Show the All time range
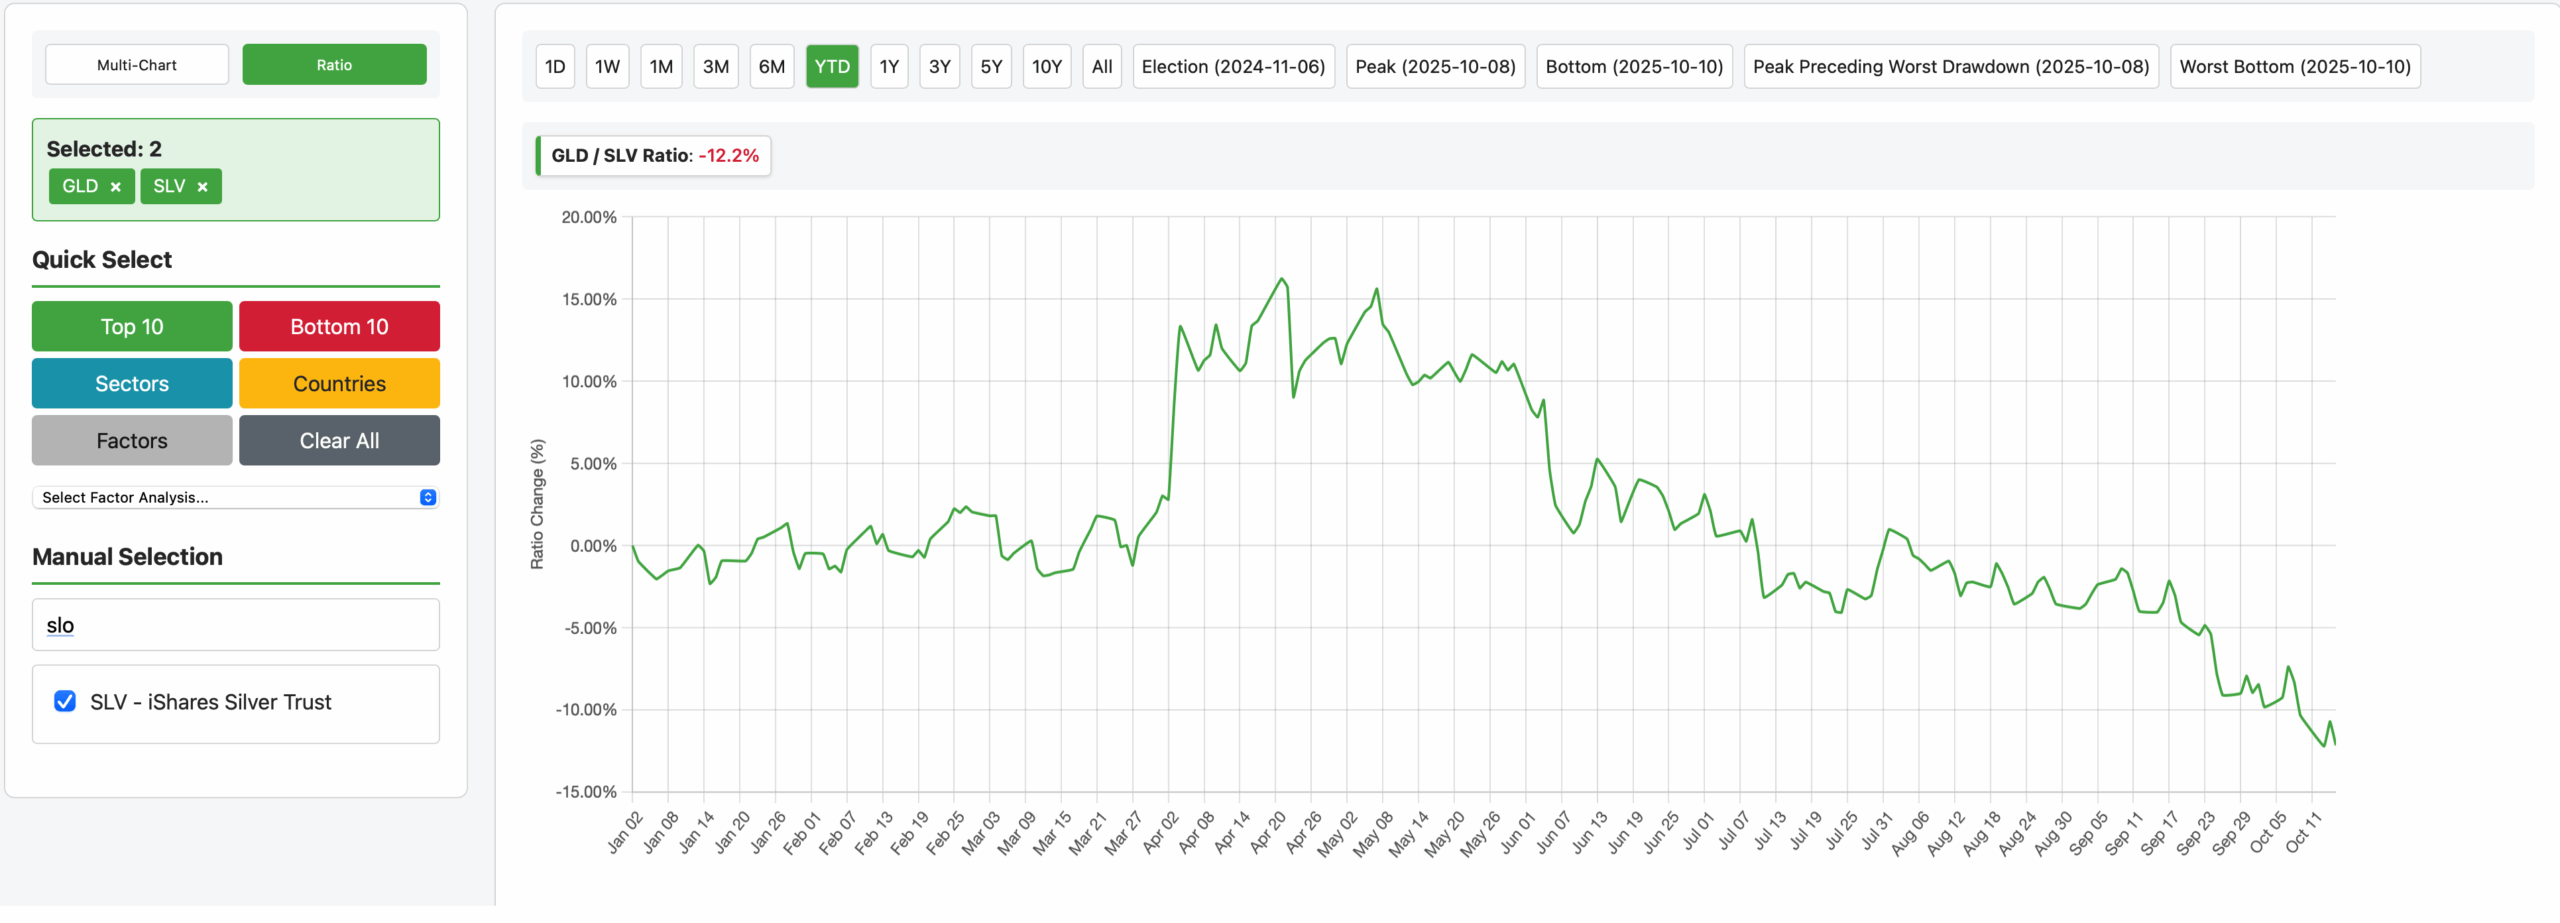 [1101, 67]
